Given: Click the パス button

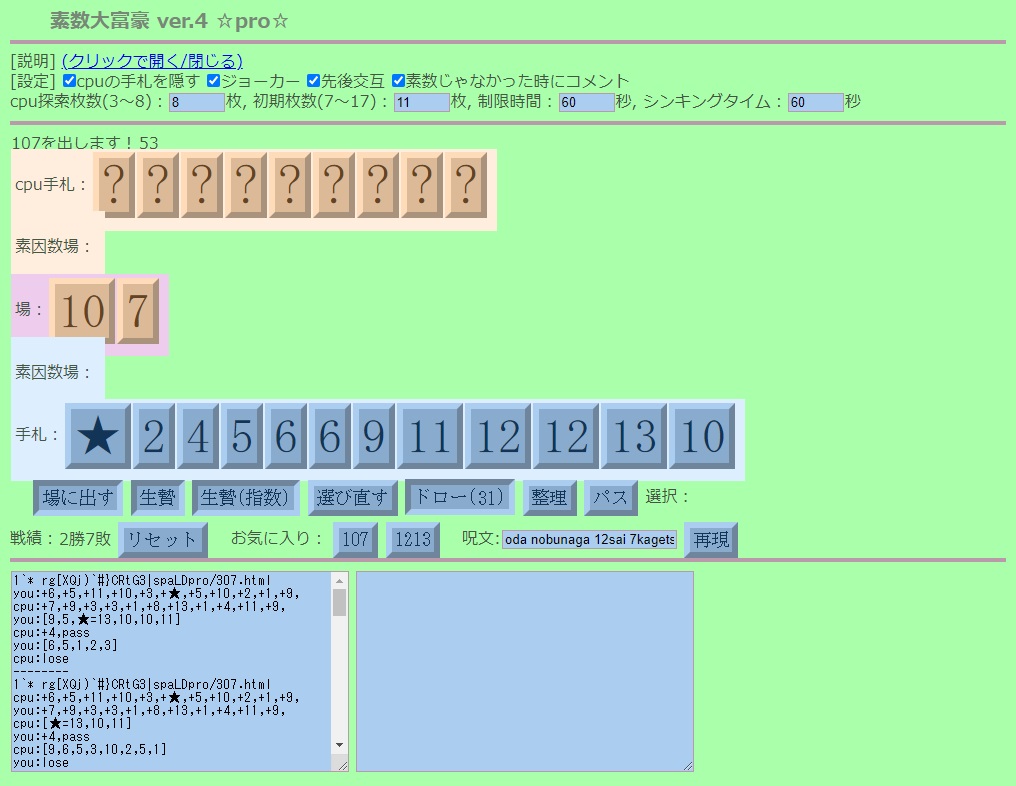Looking at the screenshot, I should click(610, 498).
